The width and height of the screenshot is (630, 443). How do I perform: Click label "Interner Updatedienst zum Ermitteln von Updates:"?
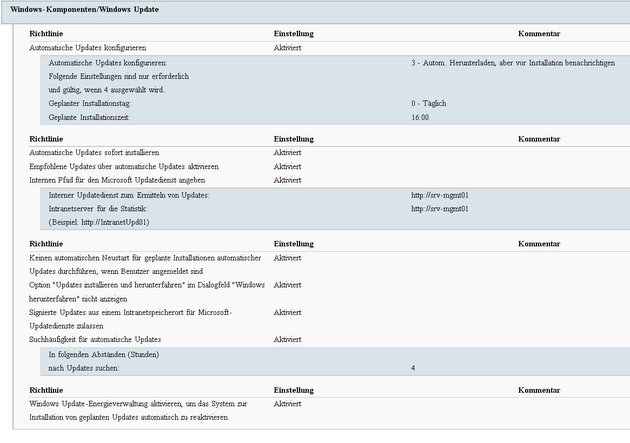point(129,196)
